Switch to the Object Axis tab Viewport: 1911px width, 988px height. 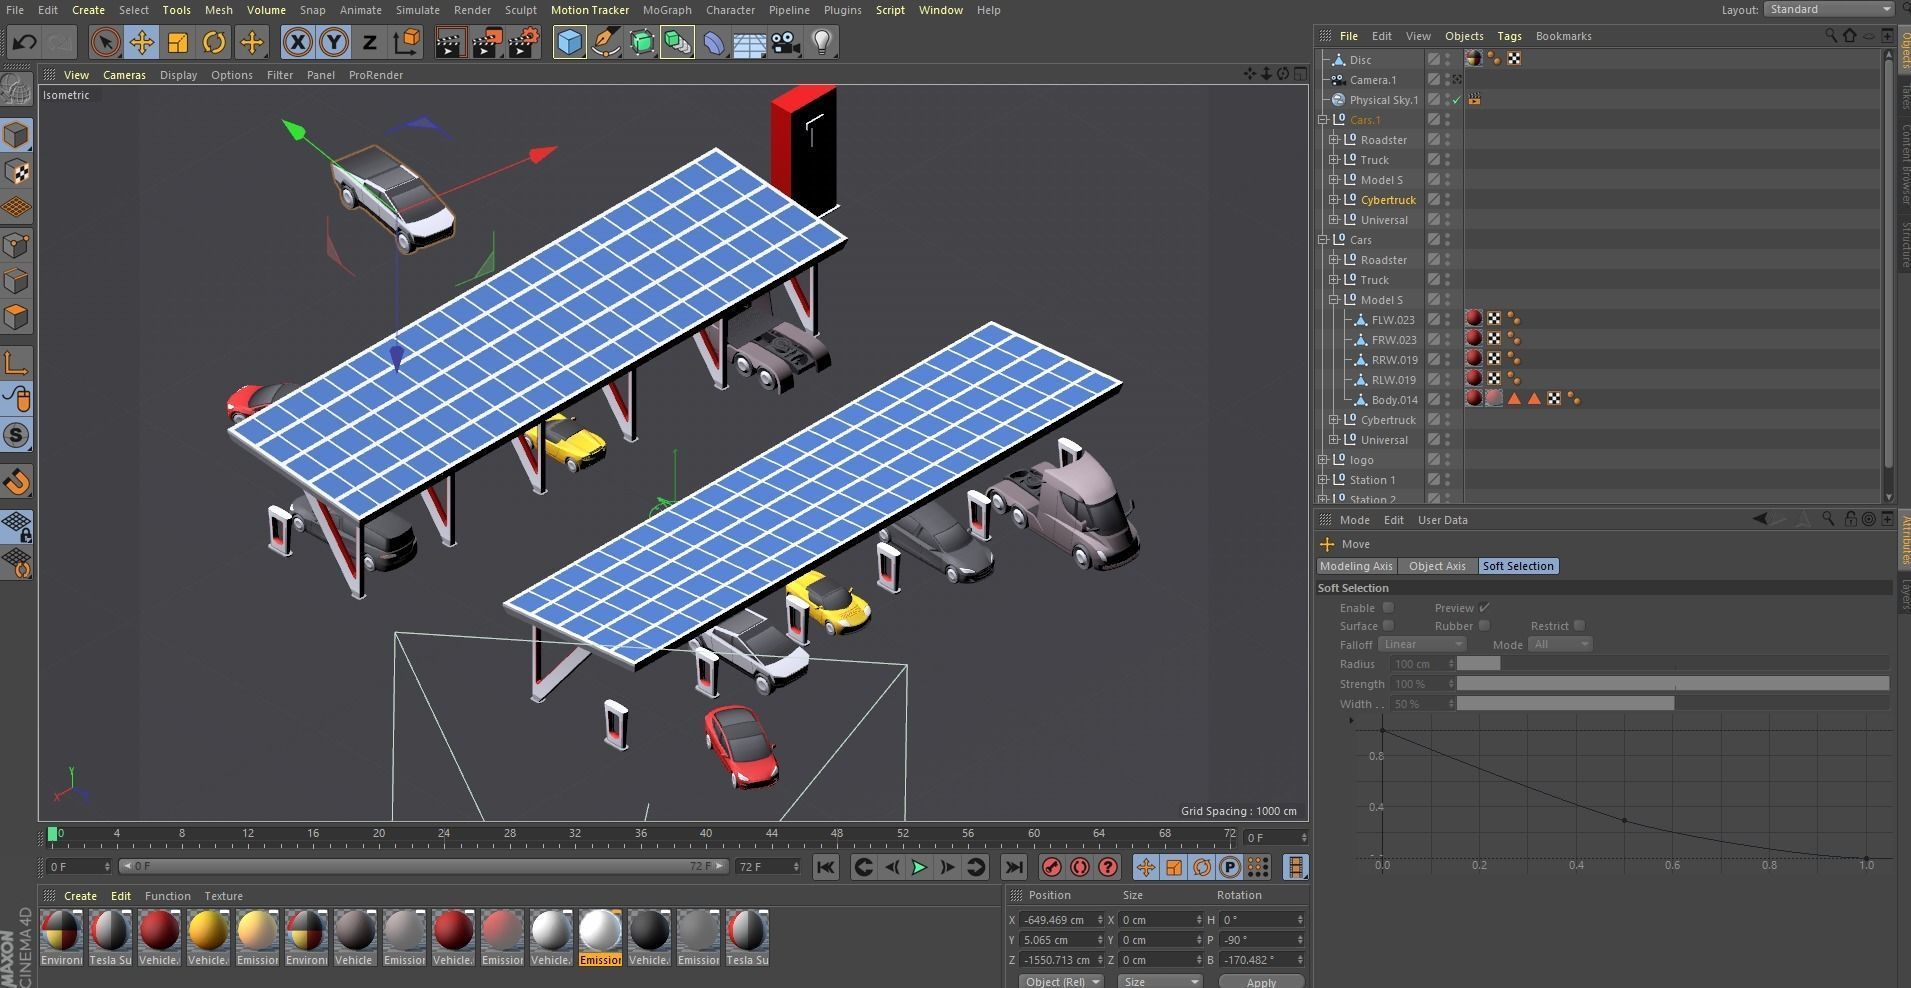1437,566
